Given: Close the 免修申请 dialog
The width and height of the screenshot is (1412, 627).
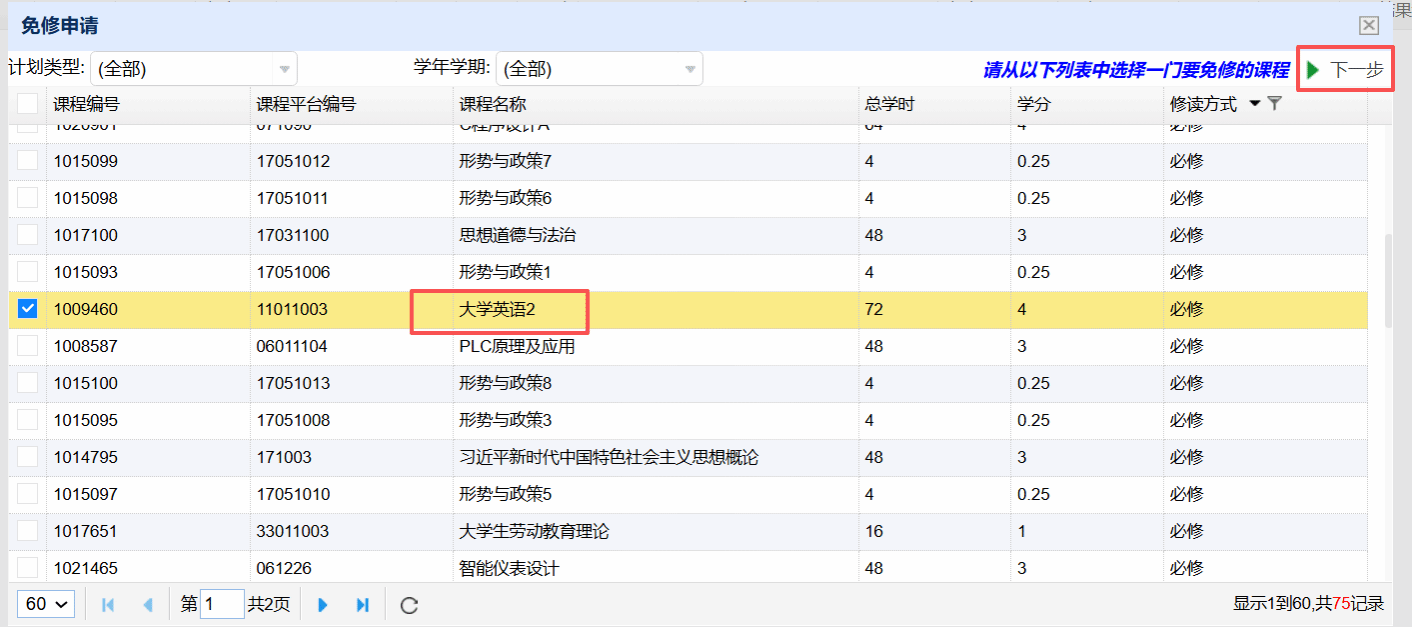Looking at the screenshot, I should [x=1369, y=26].
